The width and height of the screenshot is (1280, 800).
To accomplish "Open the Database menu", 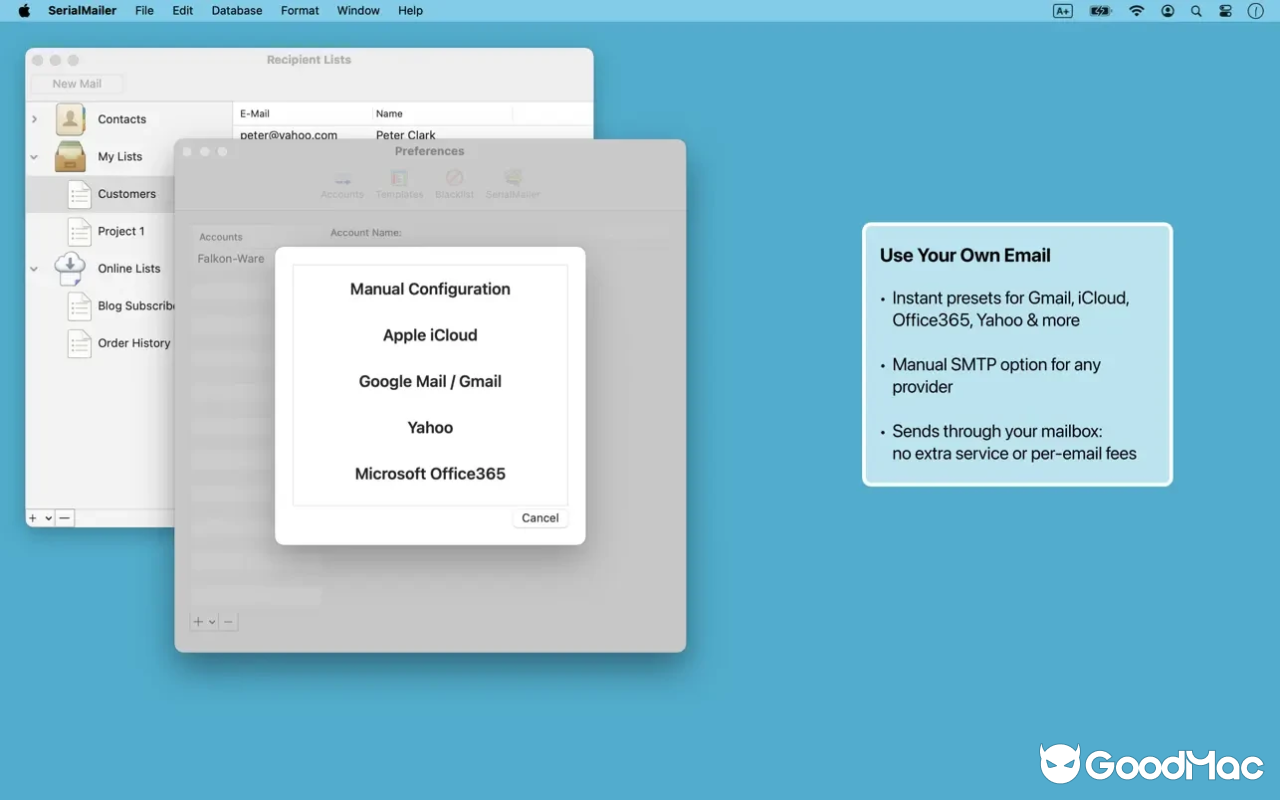I will tap(236, 10).
